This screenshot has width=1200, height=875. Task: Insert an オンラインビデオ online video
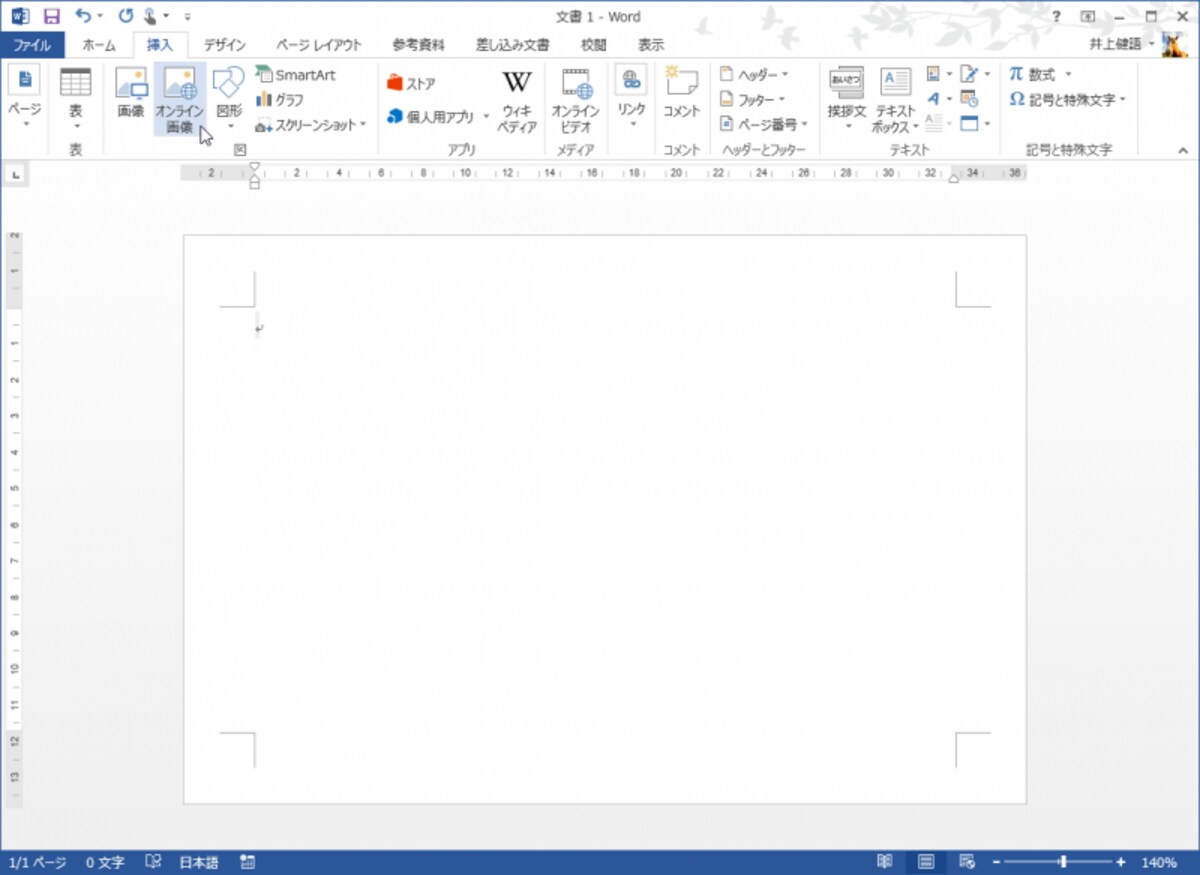click(x=576, y=100)
